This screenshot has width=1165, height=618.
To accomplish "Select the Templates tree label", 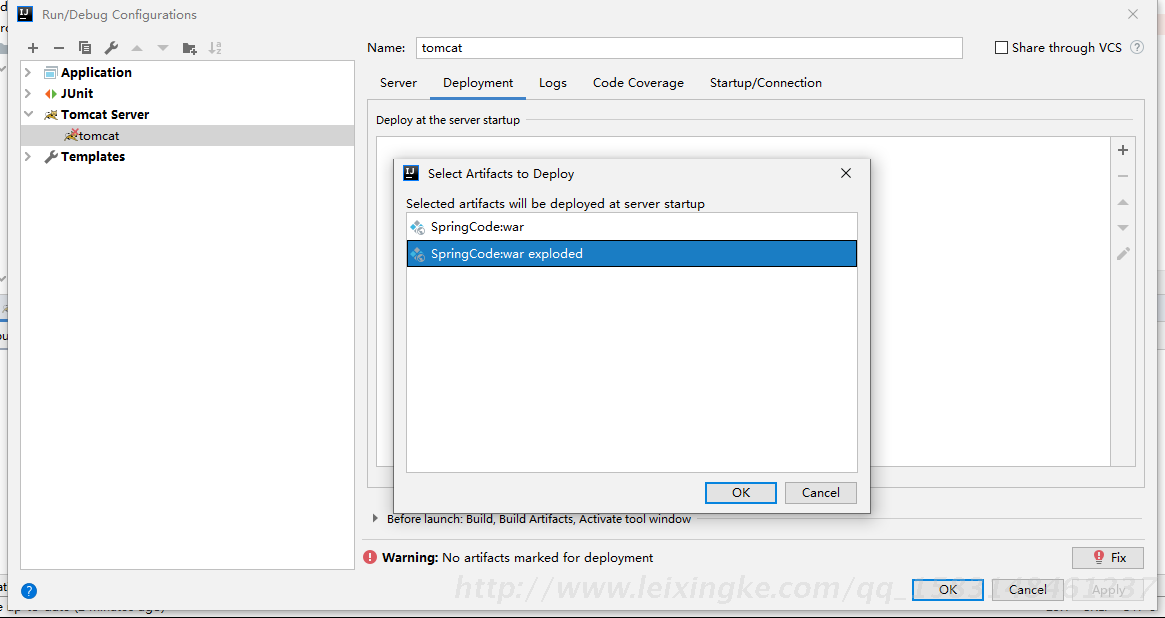I will tap(93, 157).
